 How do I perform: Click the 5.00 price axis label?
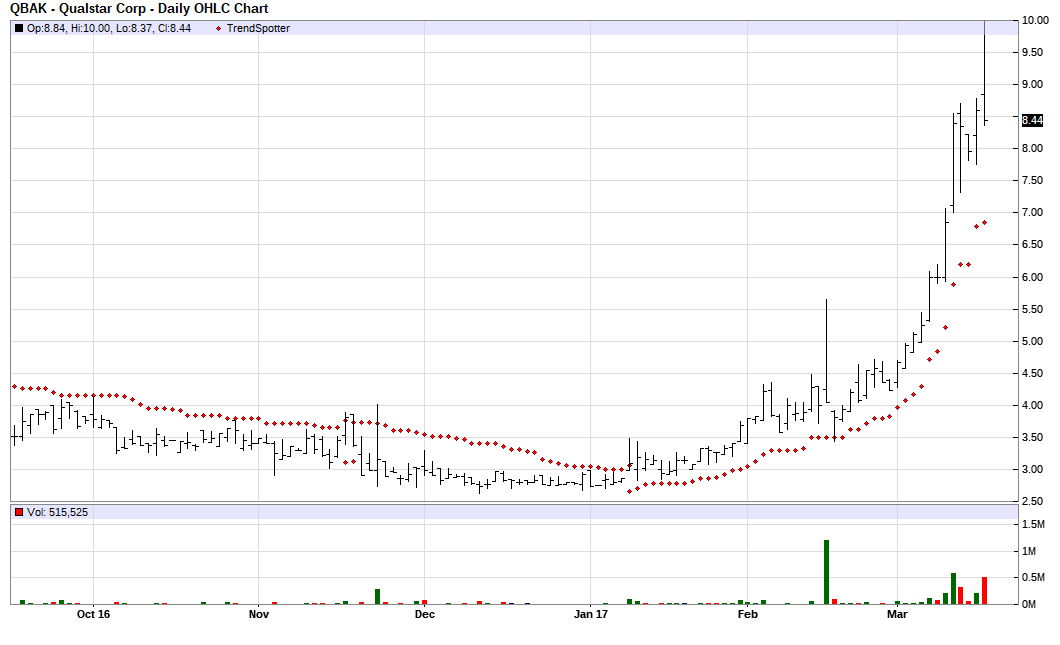(x=1032, y=341)
